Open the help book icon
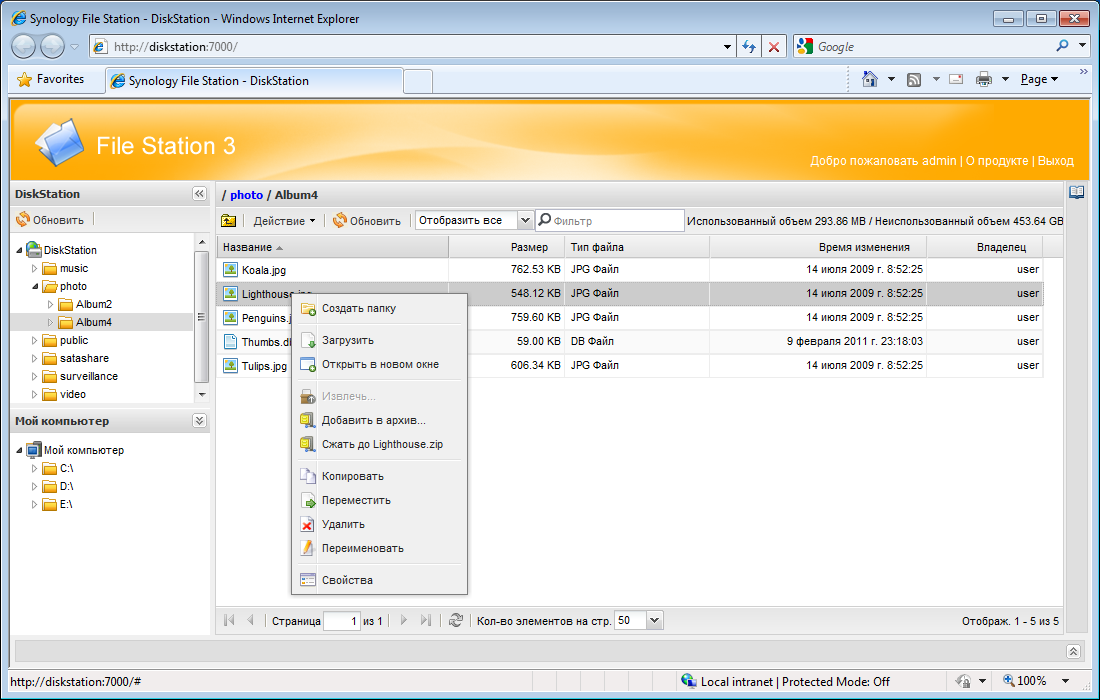 (x=1076, y=192)
